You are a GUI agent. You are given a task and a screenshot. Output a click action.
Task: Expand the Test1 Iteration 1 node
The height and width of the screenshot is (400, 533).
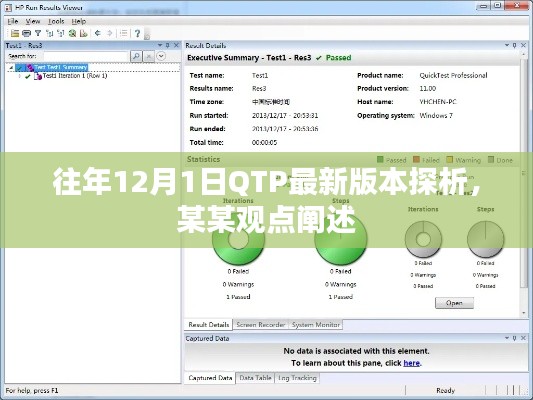(19, 76)
